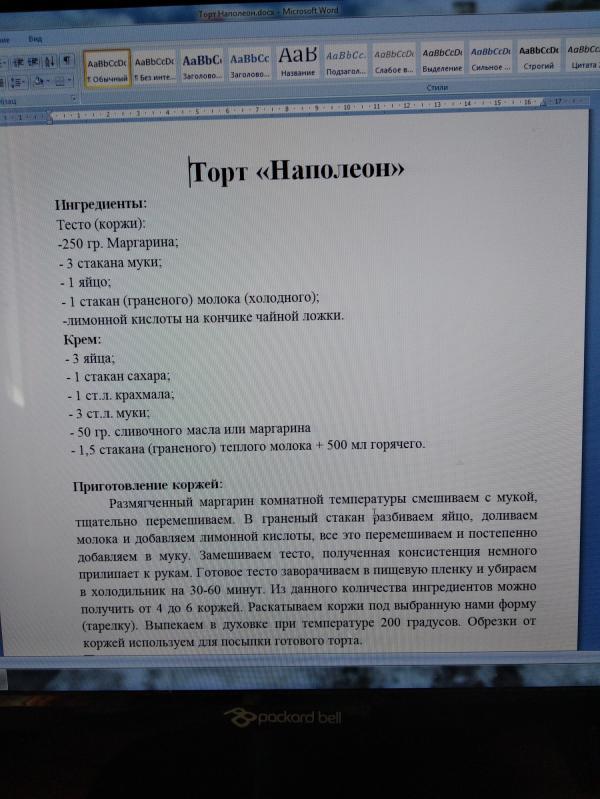
Task: Apply the Выделение style
Action: [442, 60]
